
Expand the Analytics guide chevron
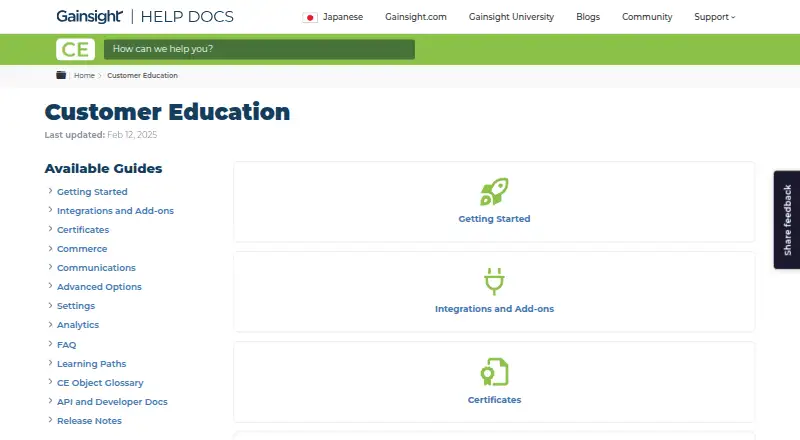point(50,324)
